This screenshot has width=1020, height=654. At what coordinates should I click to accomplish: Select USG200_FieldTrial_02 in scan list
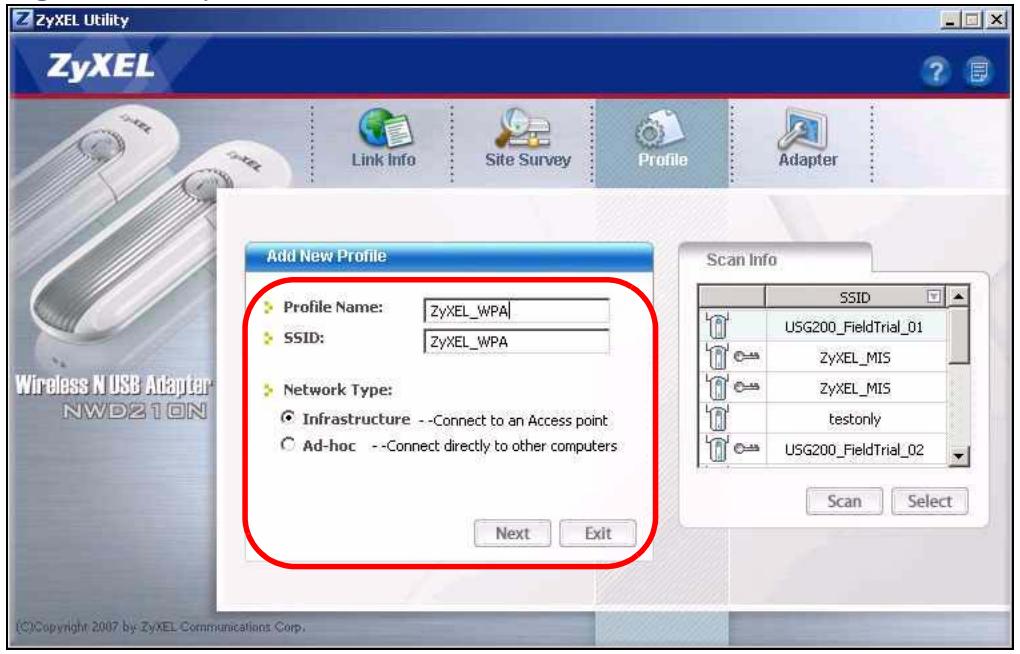tap(853, 450)
